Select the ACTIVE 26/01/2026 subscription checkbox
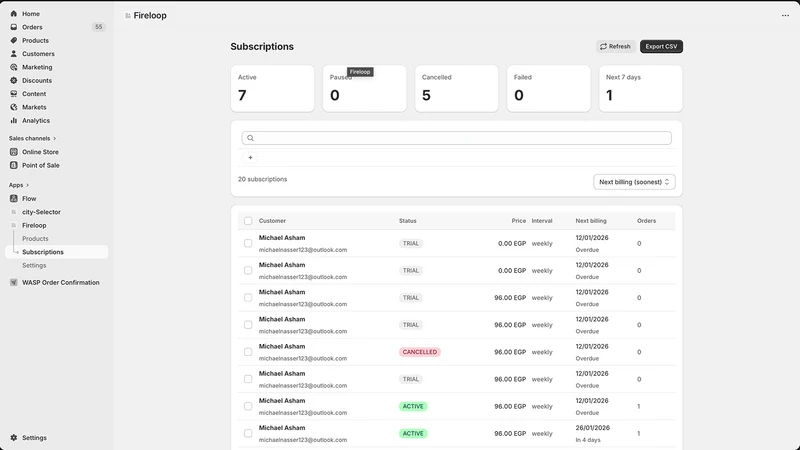Image resolution: width=800 pixels, height=450 pixels. tap(248, 433)
